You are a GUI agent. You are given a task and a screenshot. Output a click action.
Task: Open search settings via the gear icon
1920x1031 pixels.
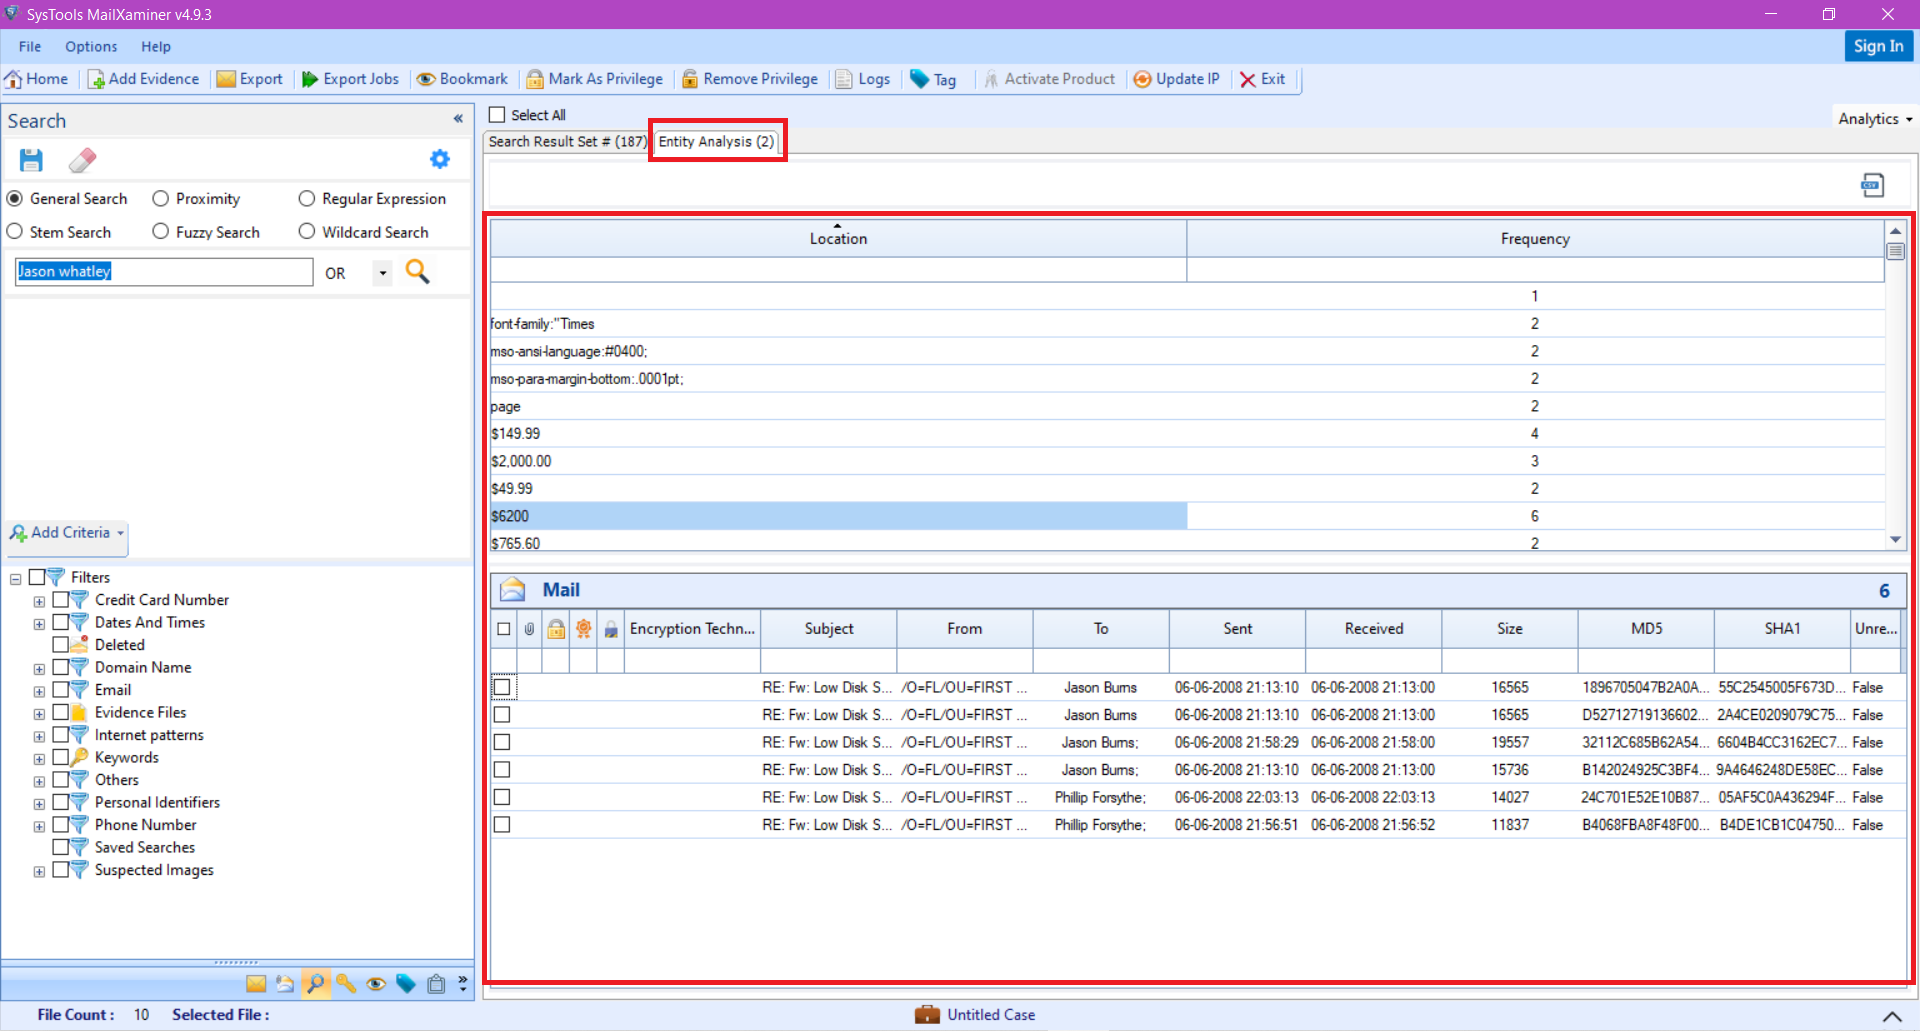click(x=439, y=158)
